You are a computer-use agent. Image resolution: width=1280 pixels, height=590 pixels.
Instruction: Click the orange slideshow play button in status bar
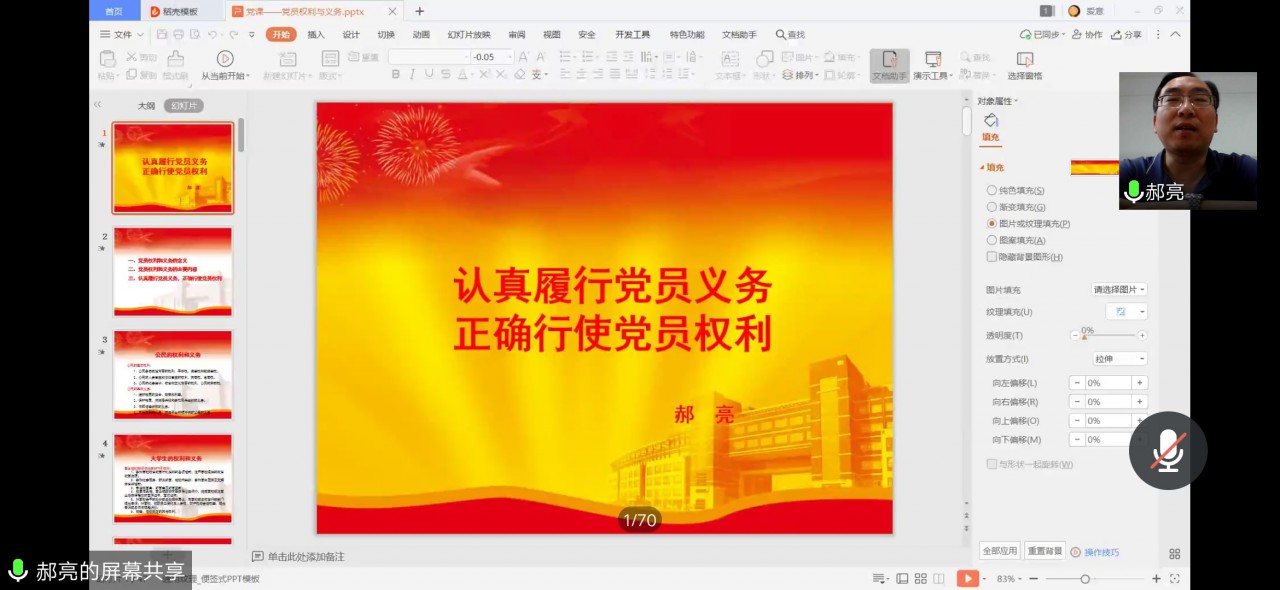(x=967, y=578)
